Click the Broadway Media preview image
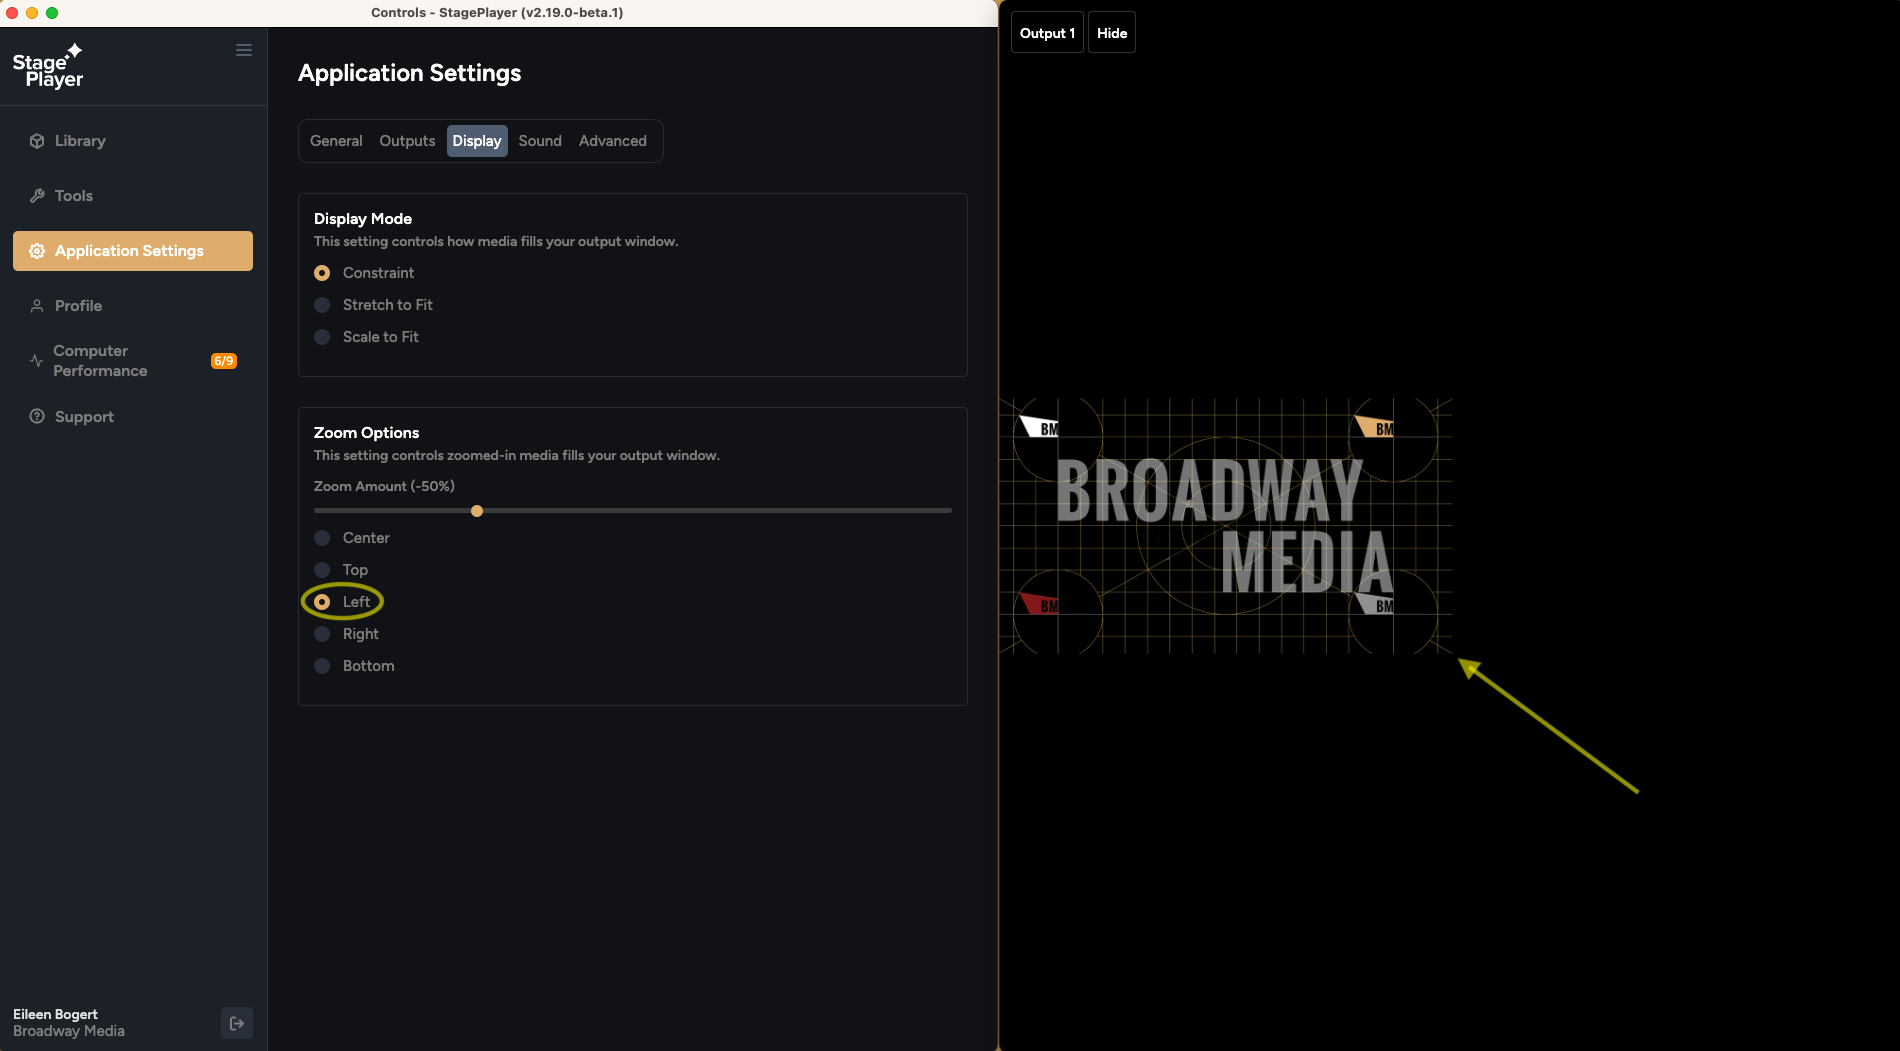The height and width of the screenshot is (1051, 1900). 1226,526
